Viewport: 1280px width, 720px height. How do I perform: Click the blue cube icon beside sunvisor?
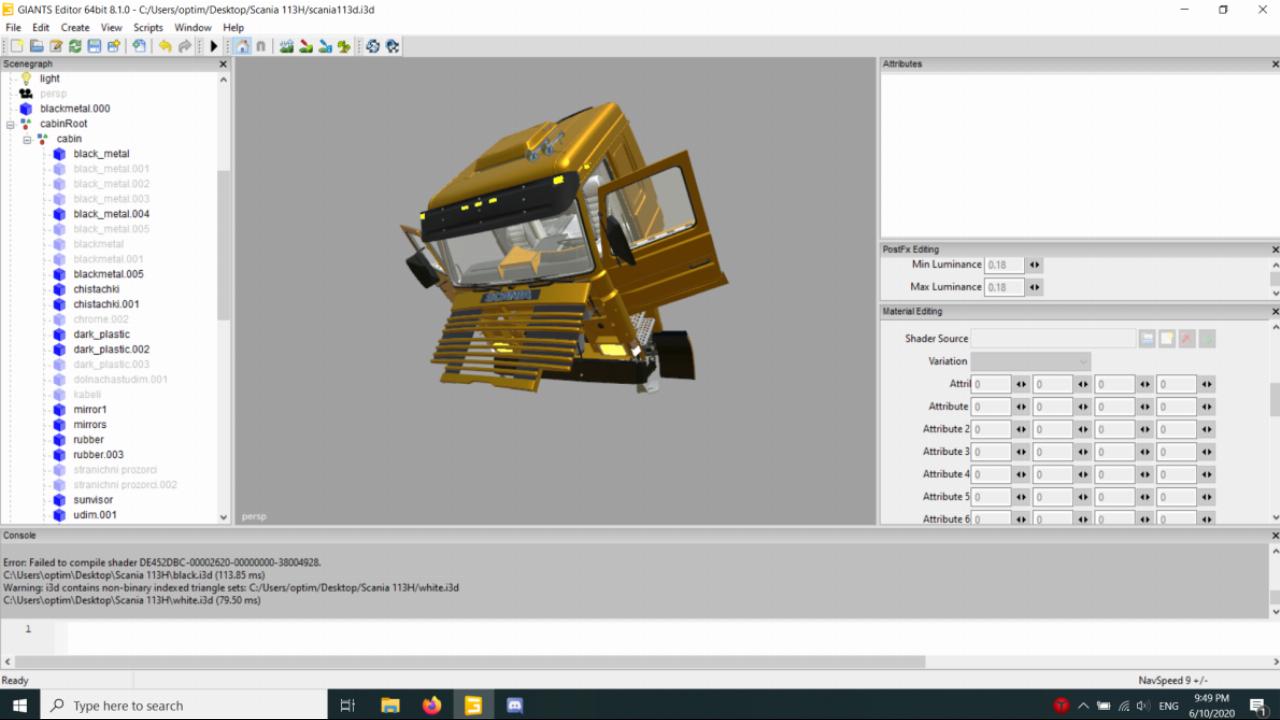click(59, 500)
